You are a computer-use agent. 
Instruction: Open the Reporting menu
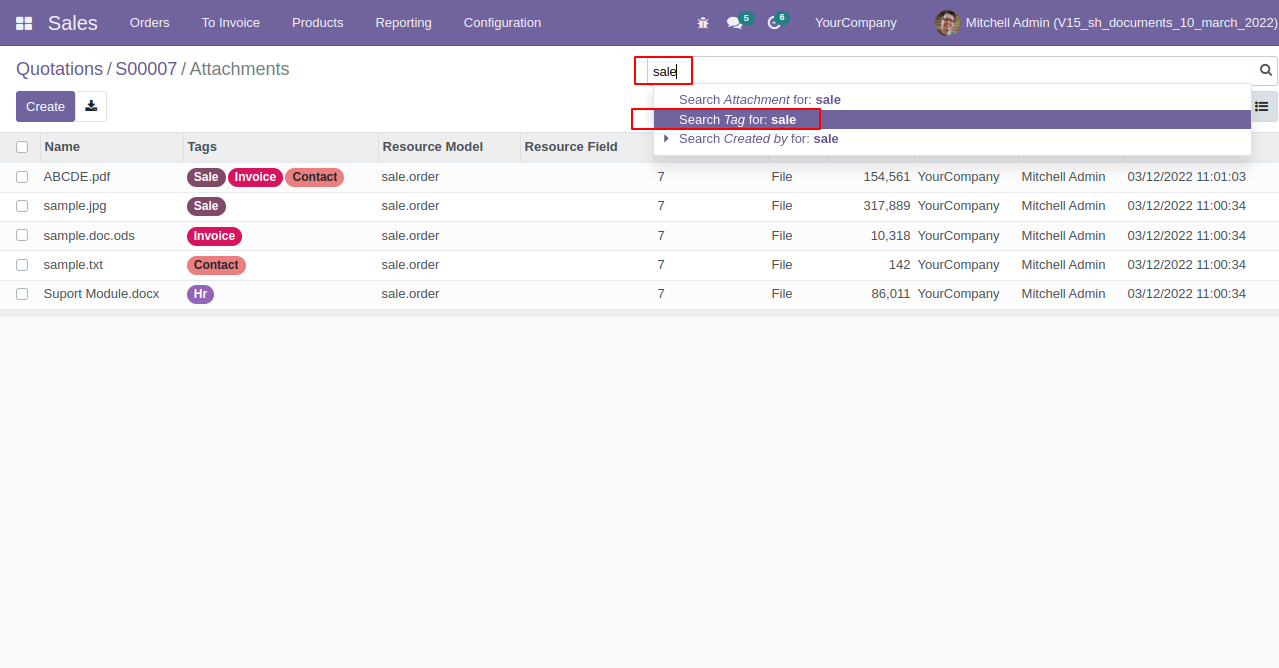tap(404, 23)
